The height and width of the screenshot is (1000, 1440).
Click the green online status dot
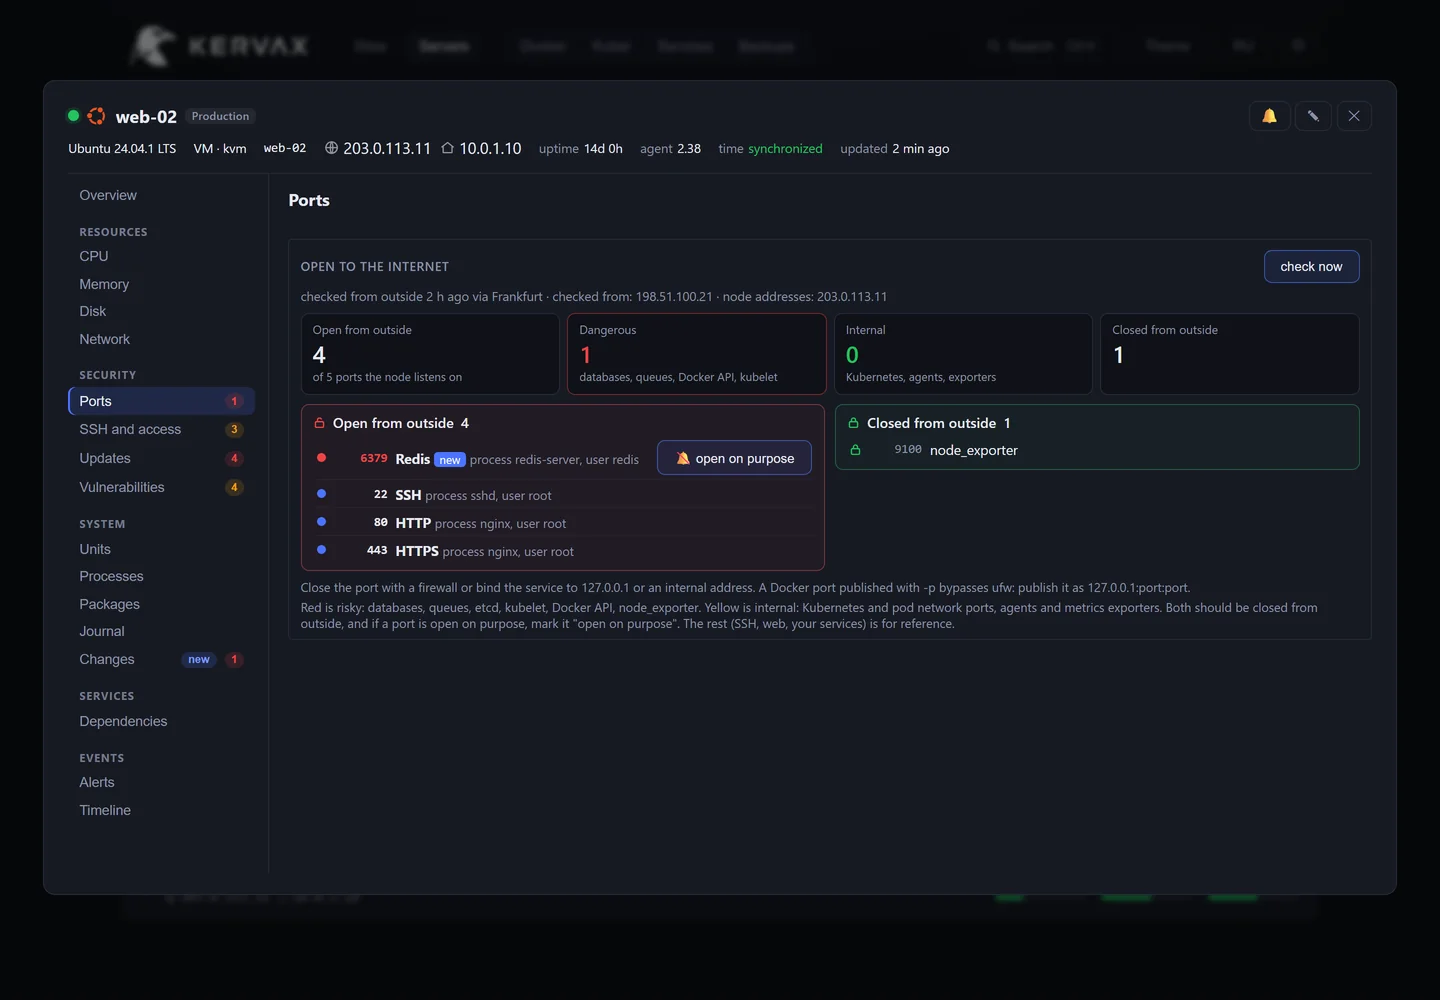coord(73,116)
